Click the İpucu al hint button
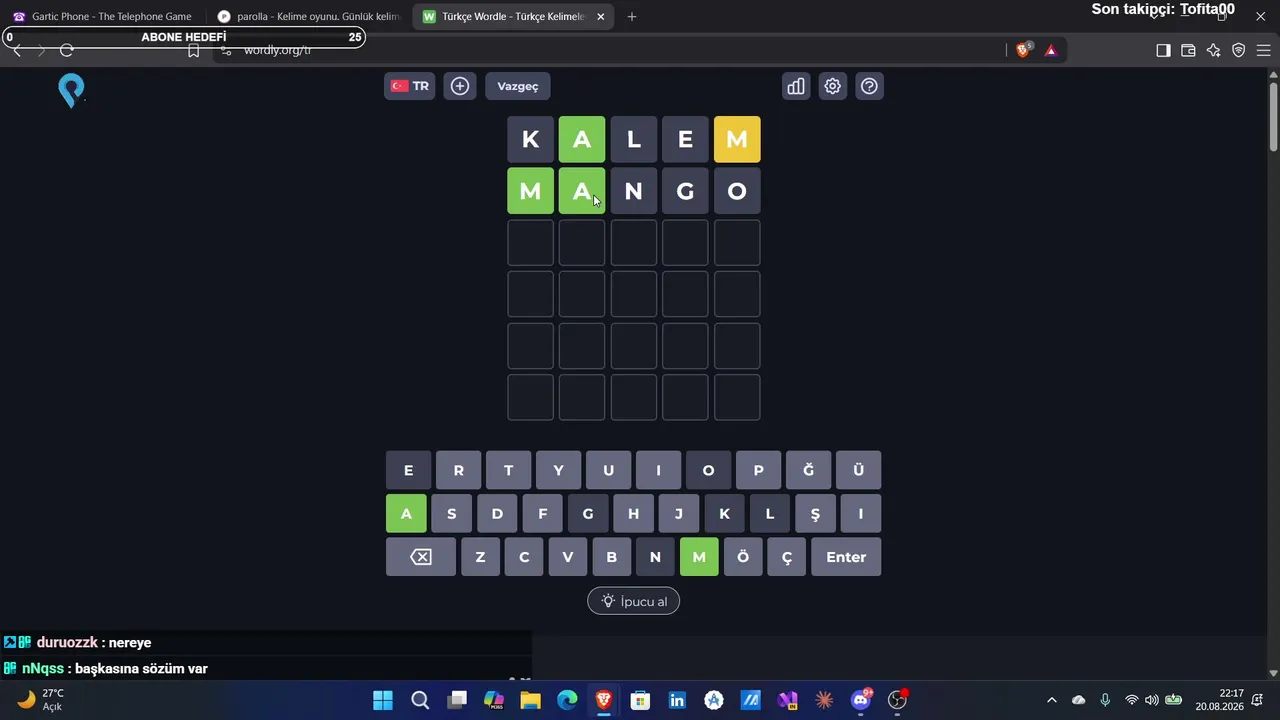The image size is (1280, 720). (x=633, y=601)
